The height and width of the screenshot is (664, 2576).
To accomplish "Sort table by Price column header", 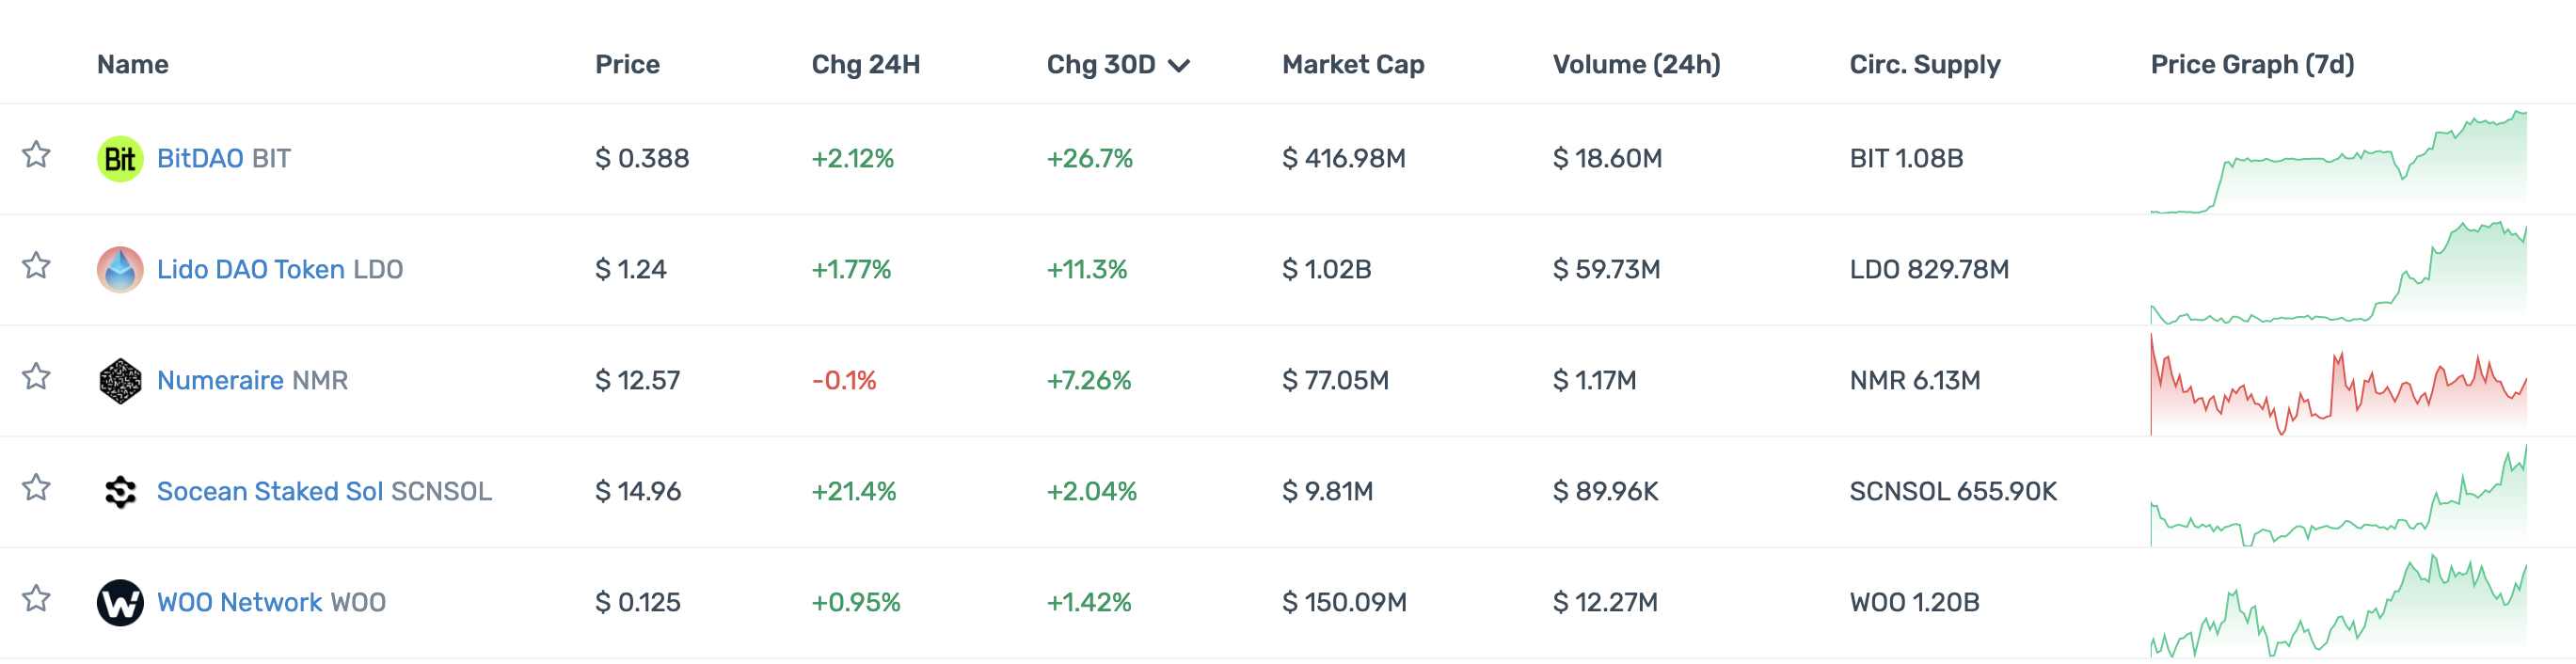I will coord(627,65).
